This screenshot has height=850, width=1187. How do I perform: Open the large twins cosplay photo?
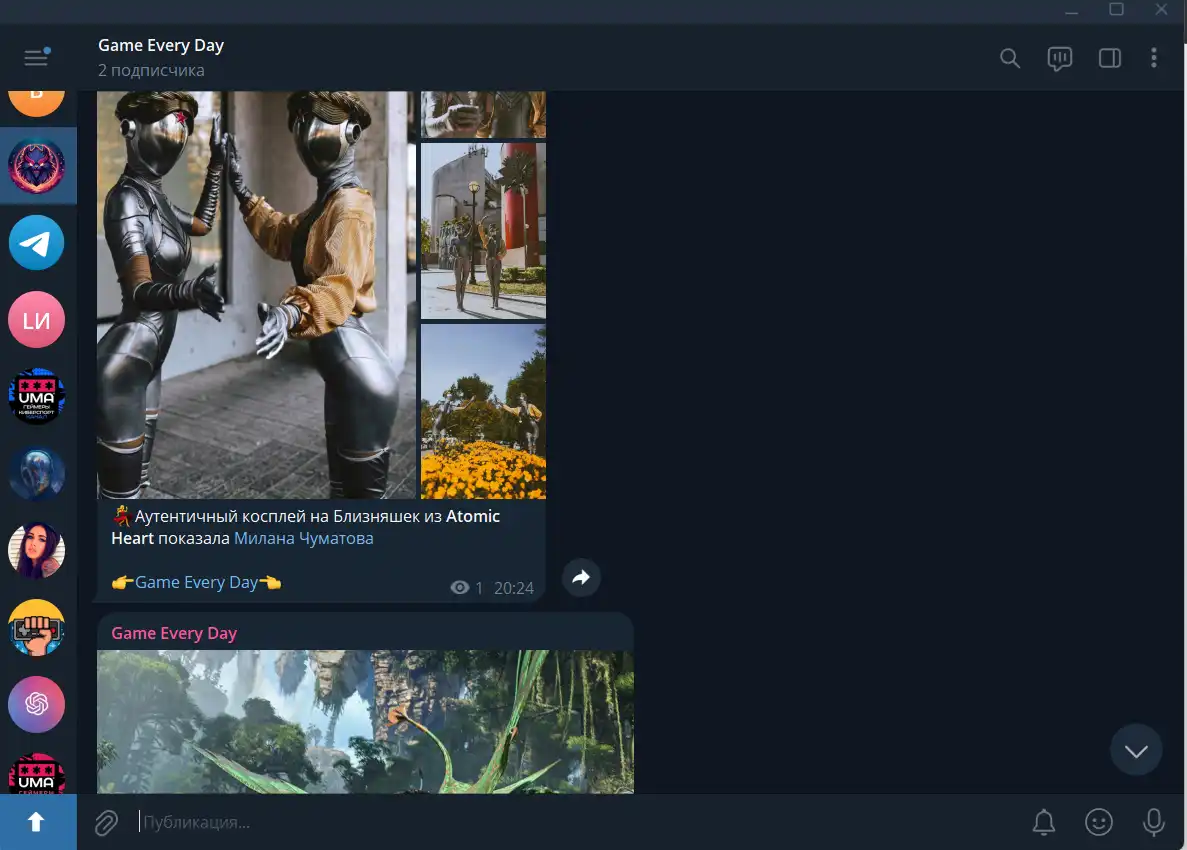[257, 294]
